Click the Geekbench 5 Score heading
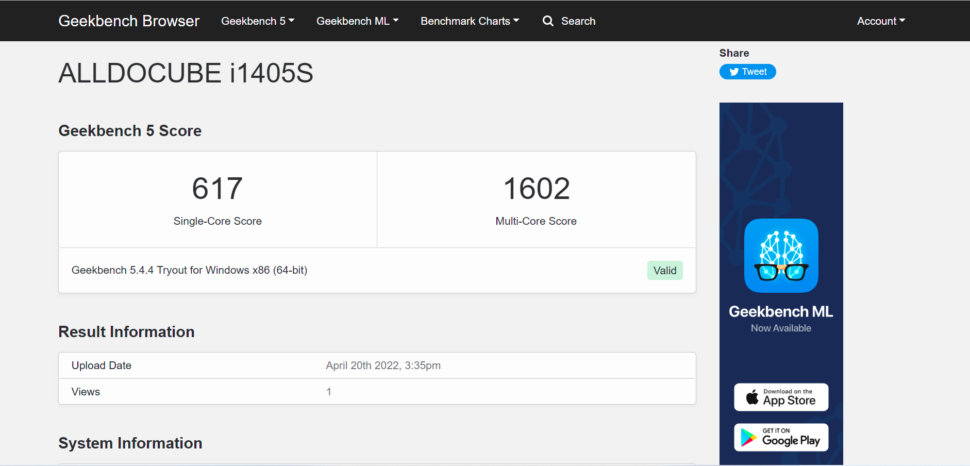The width and height of the screenshot is (970, 466). point(130,131)
